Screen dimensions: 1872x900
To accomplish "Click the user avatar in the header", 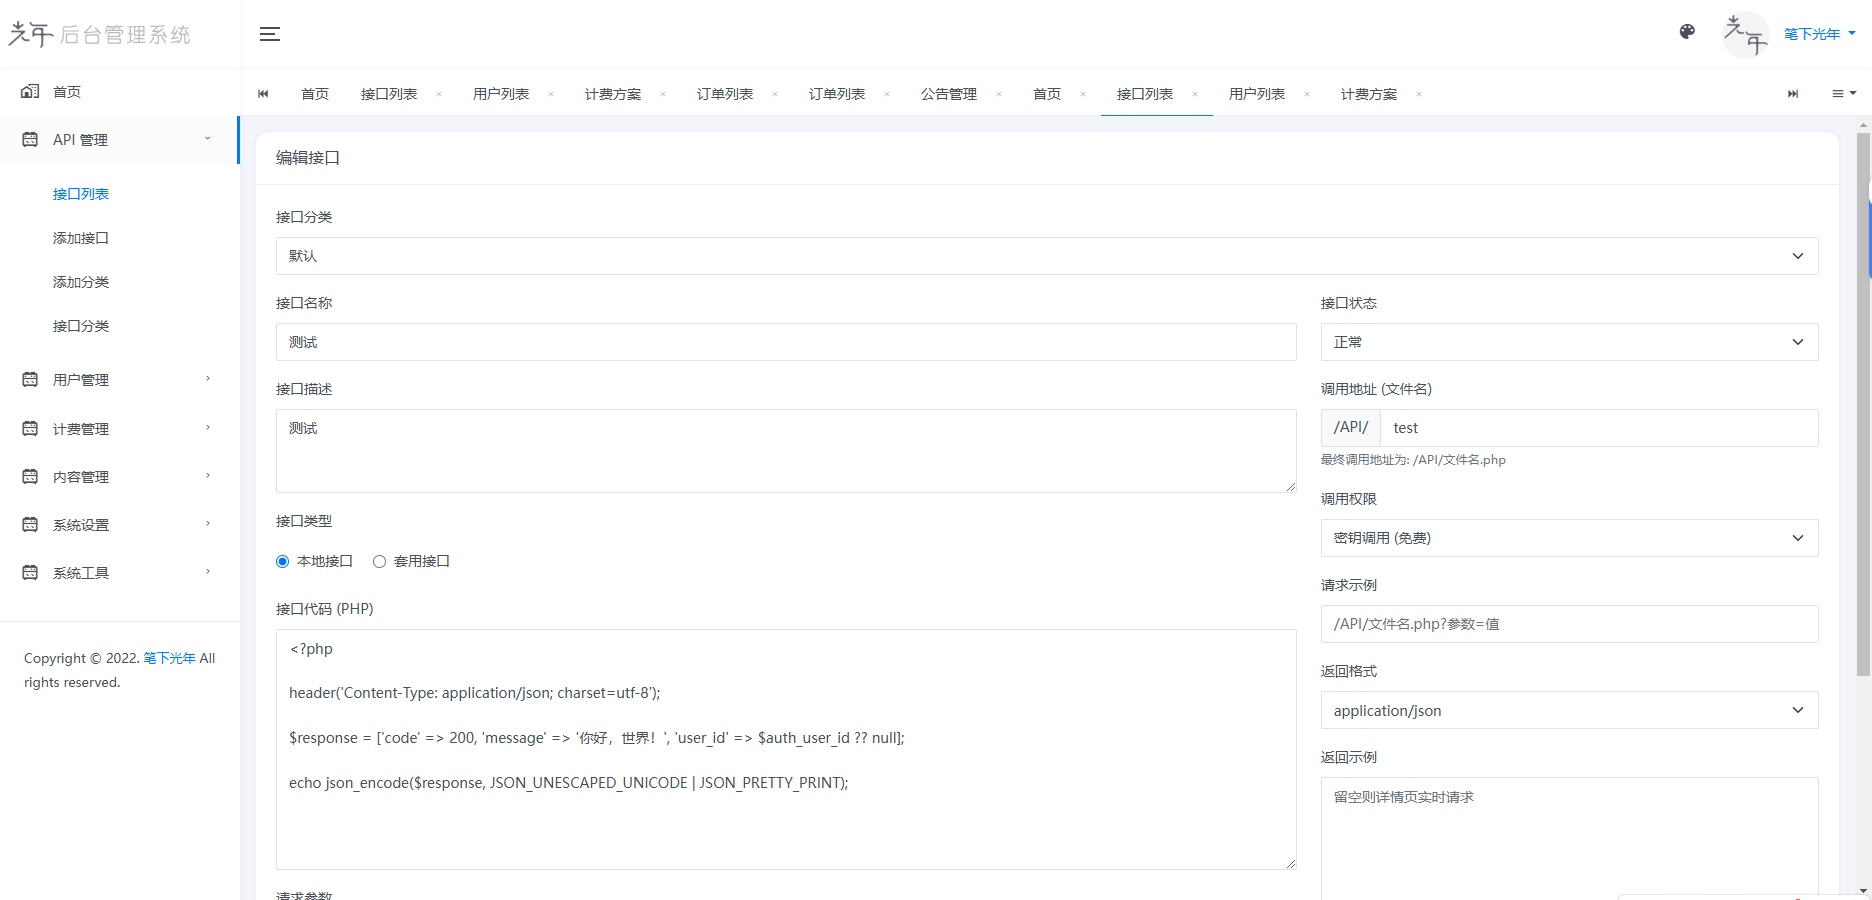I will pos(1745,35).
